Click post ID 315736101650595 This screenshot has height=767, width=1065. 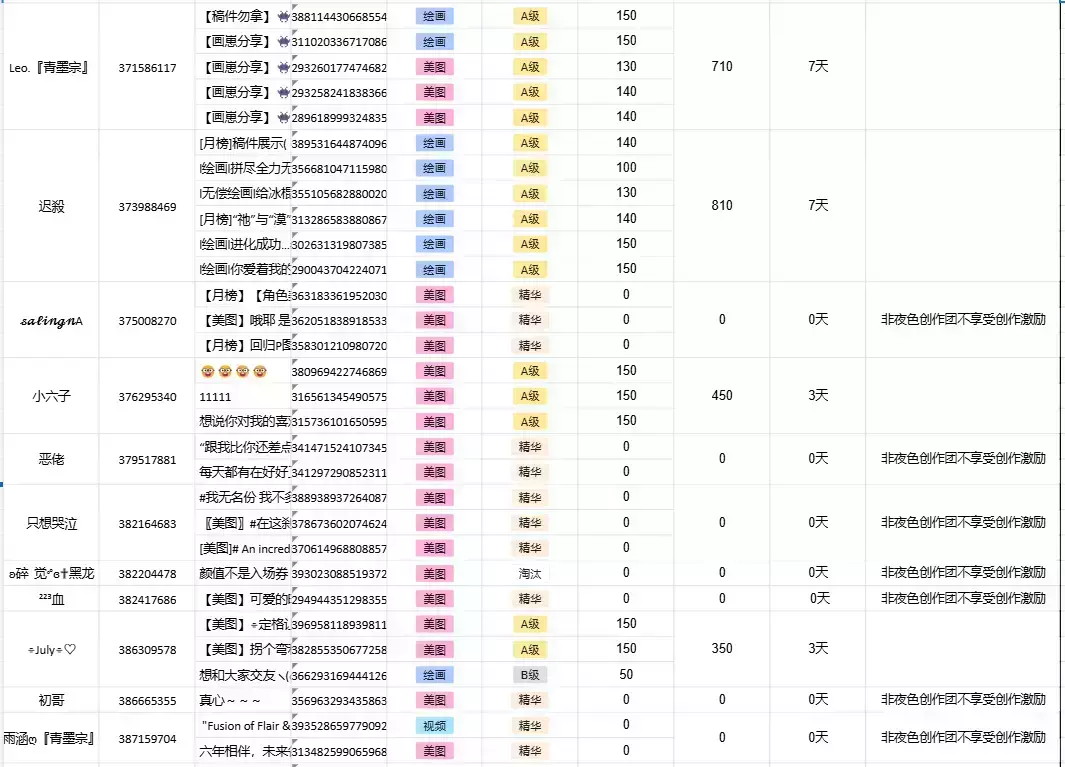tap(339, 422)
